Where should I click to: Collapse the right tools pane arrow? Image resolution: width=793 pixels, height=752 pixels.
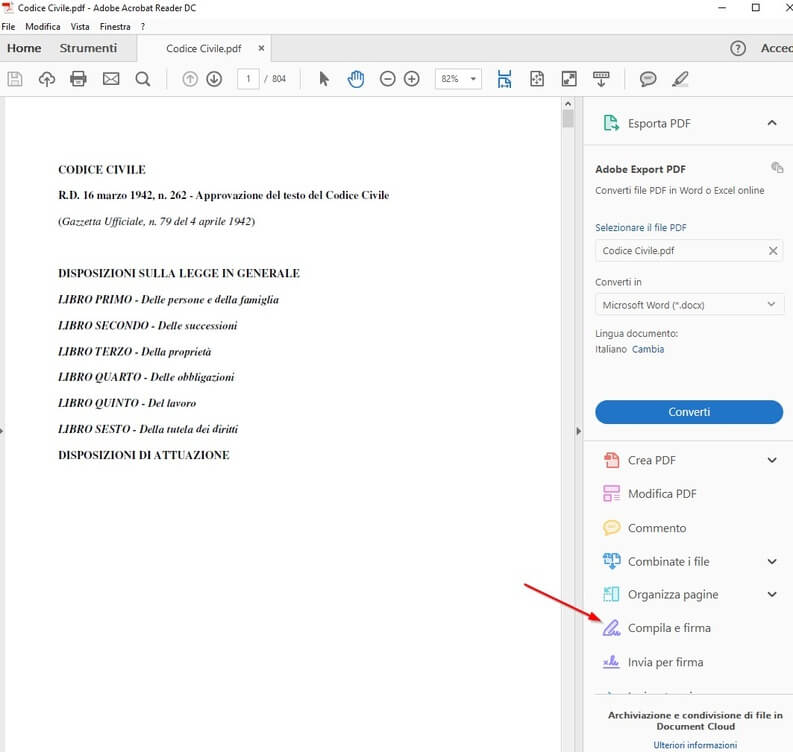tap(579, 431)
